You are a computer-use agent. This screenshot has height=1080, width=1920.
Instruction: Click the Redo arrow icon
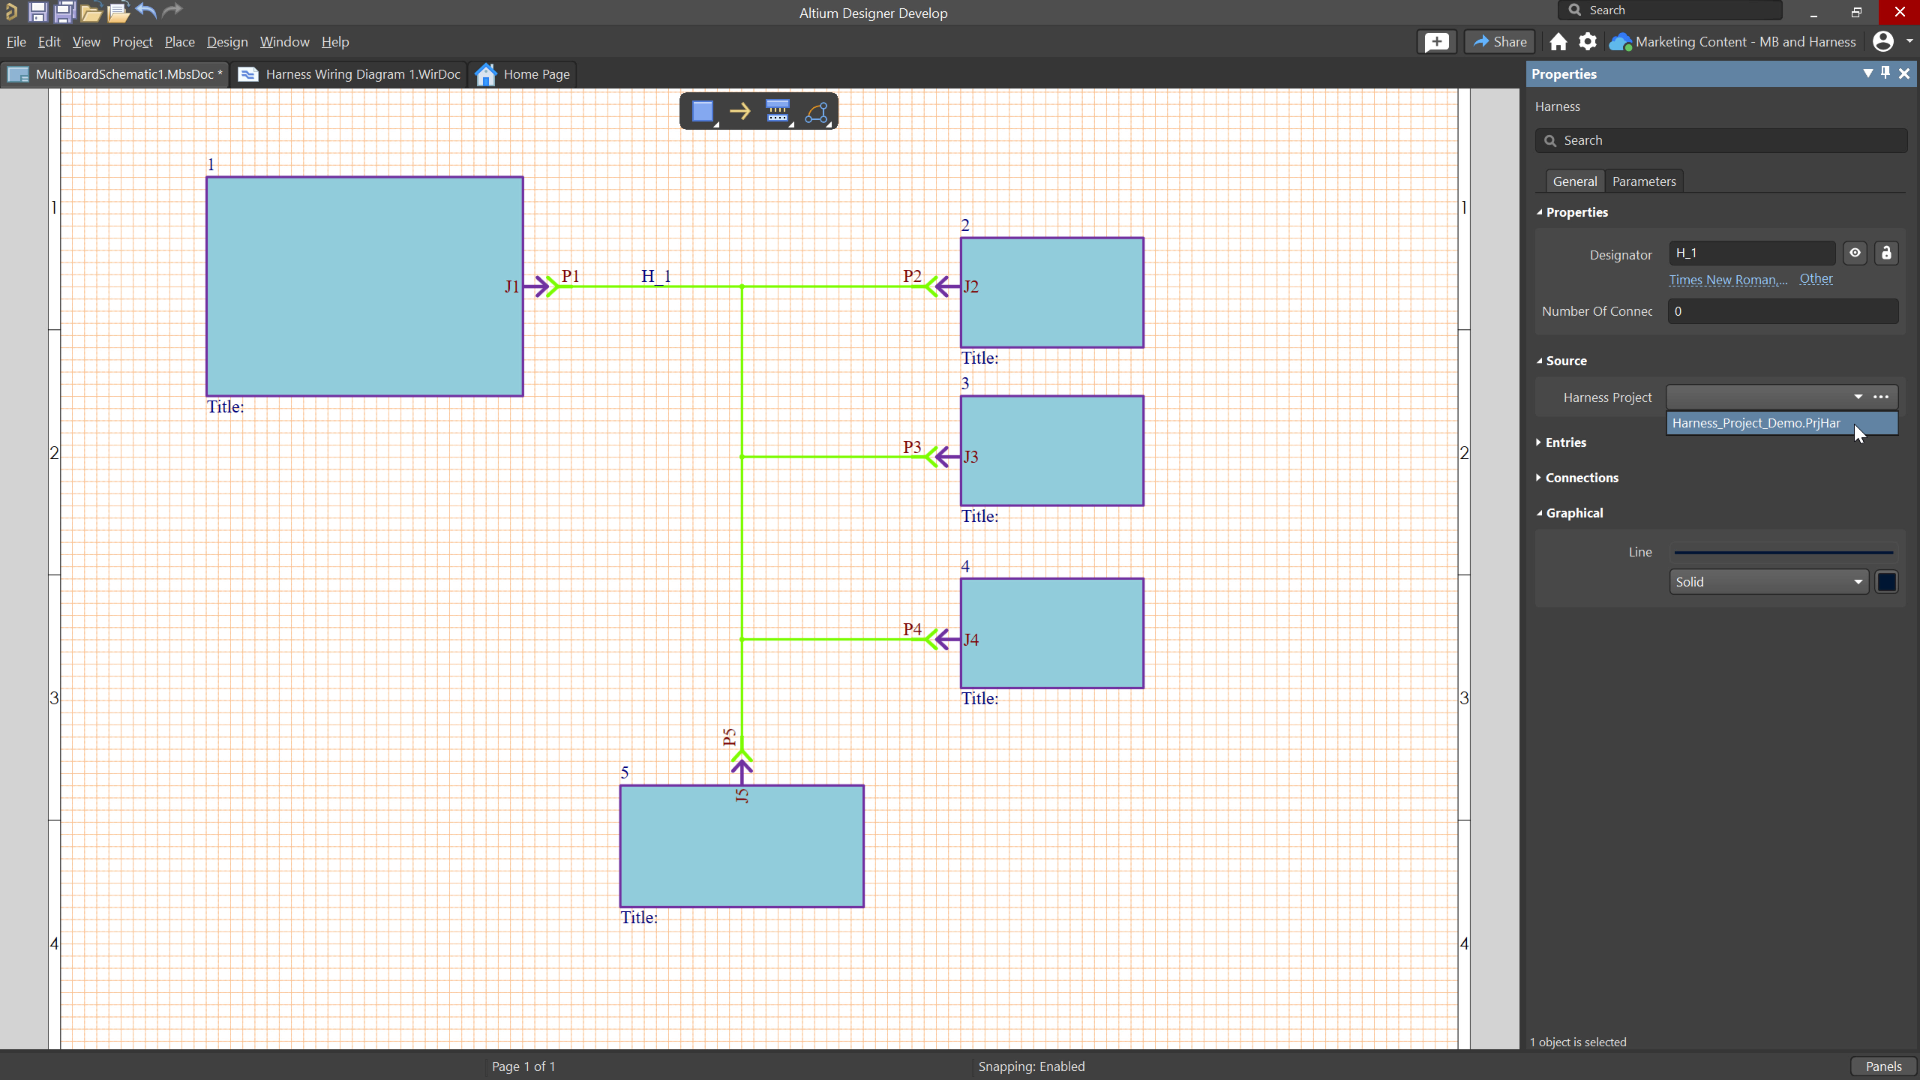point(173,12)
